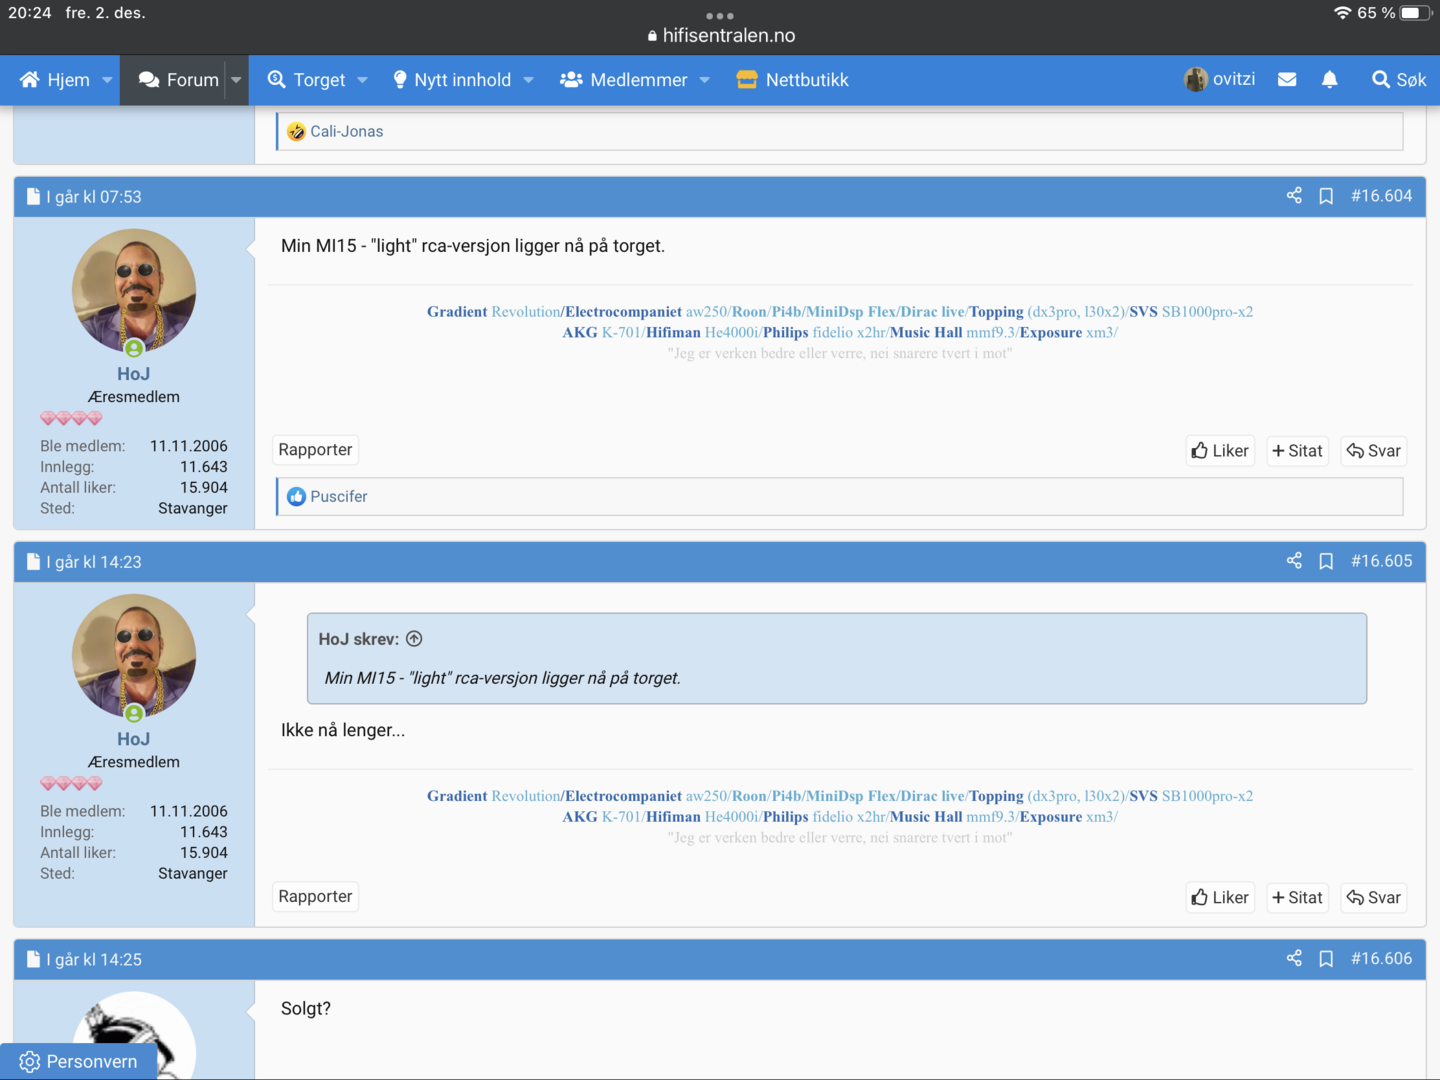Open Puscifer's profile from reactions
This screenshot has width=1440, height=1080.
[x=338, y=496]
